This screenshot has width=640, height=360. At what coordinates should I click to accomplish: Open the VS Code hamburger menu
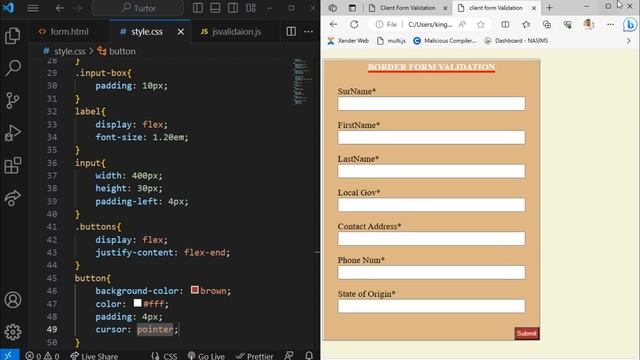pyautogui.click(x=33, y=8)
